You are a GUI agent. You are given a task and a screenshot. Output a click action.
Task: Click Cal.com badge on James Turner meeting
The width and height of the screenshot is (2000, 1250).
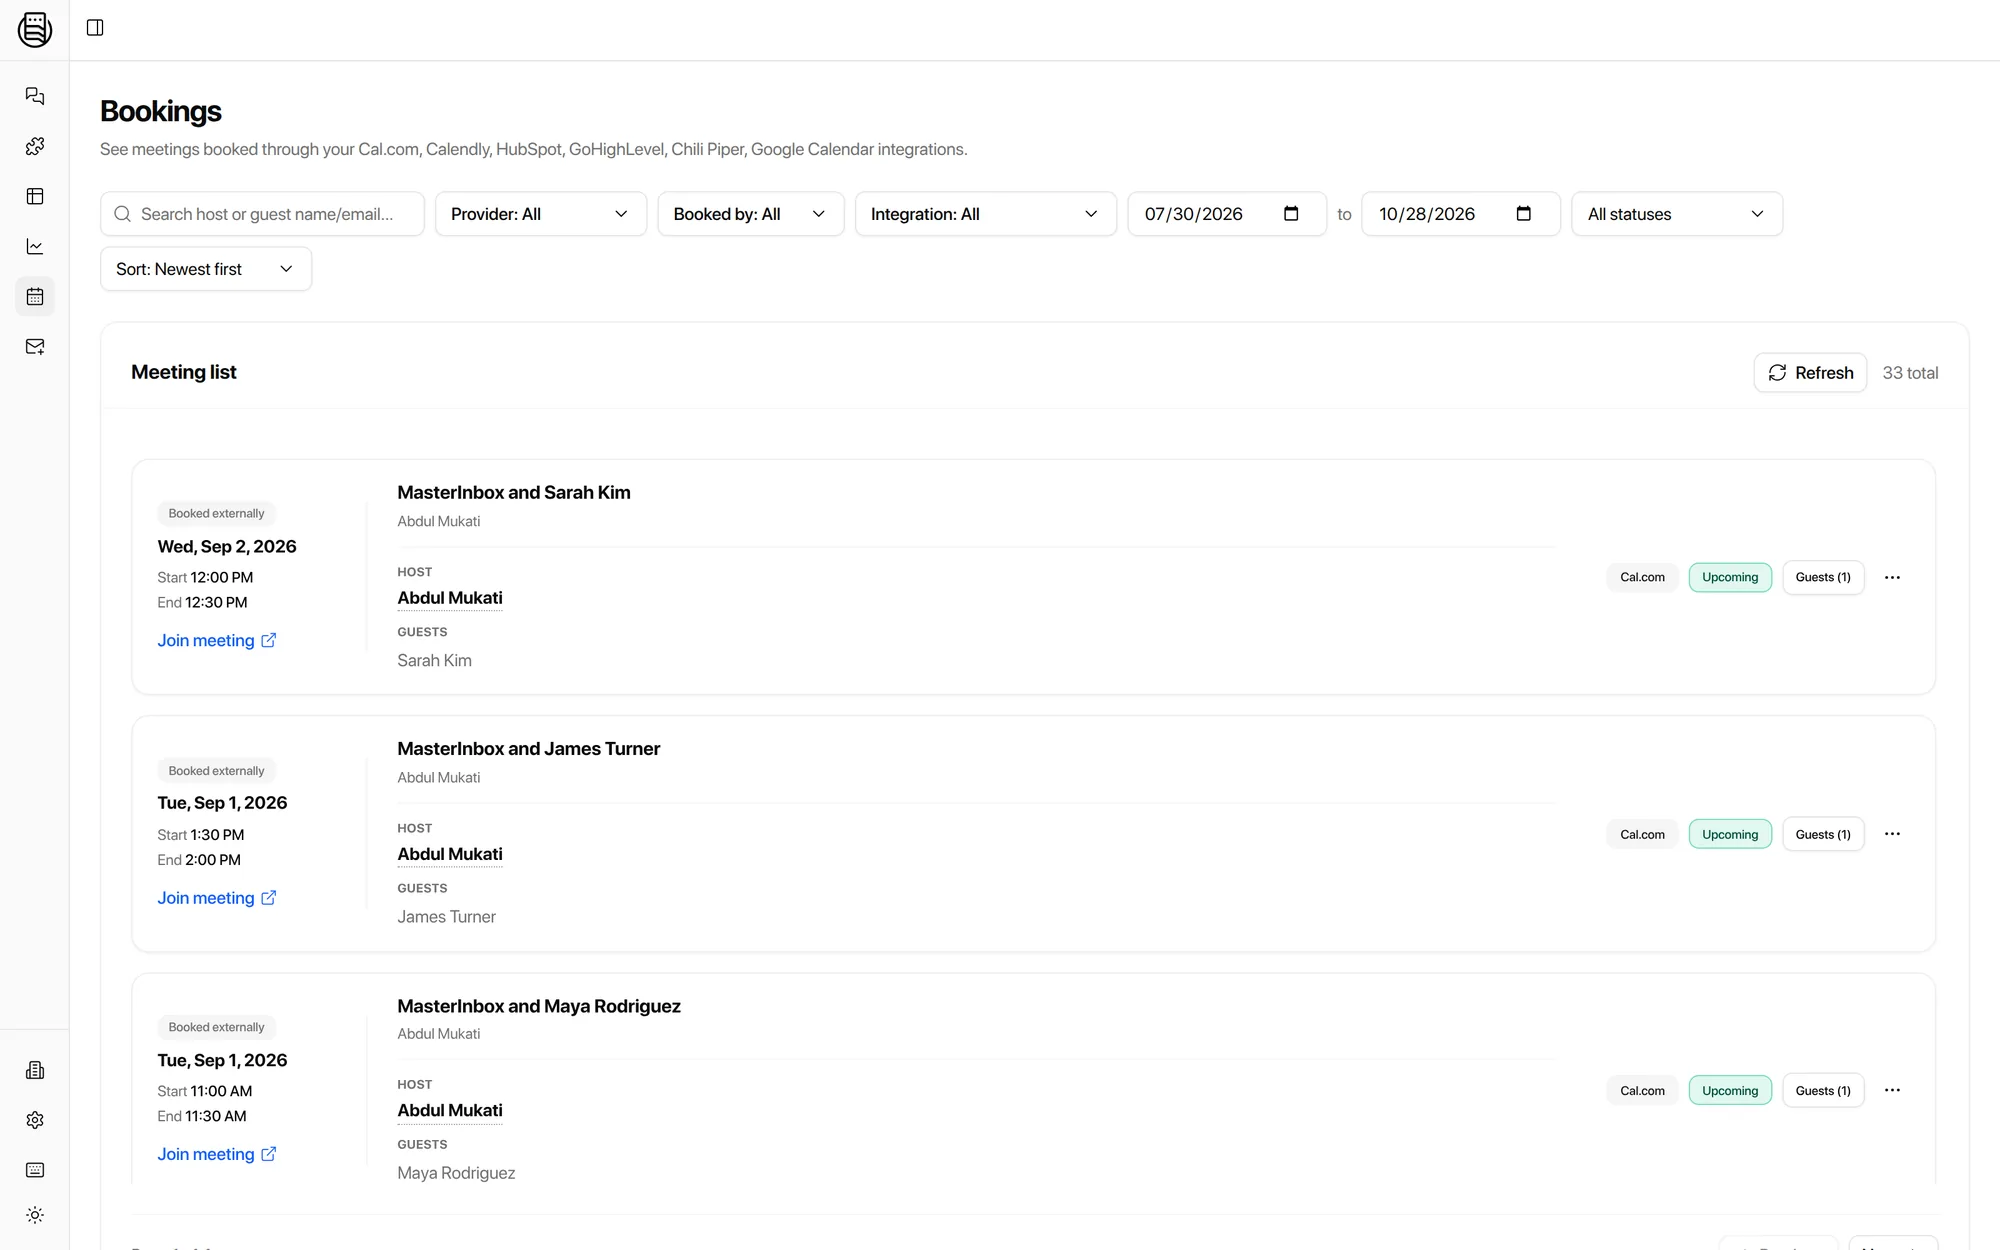point(1642,834)
